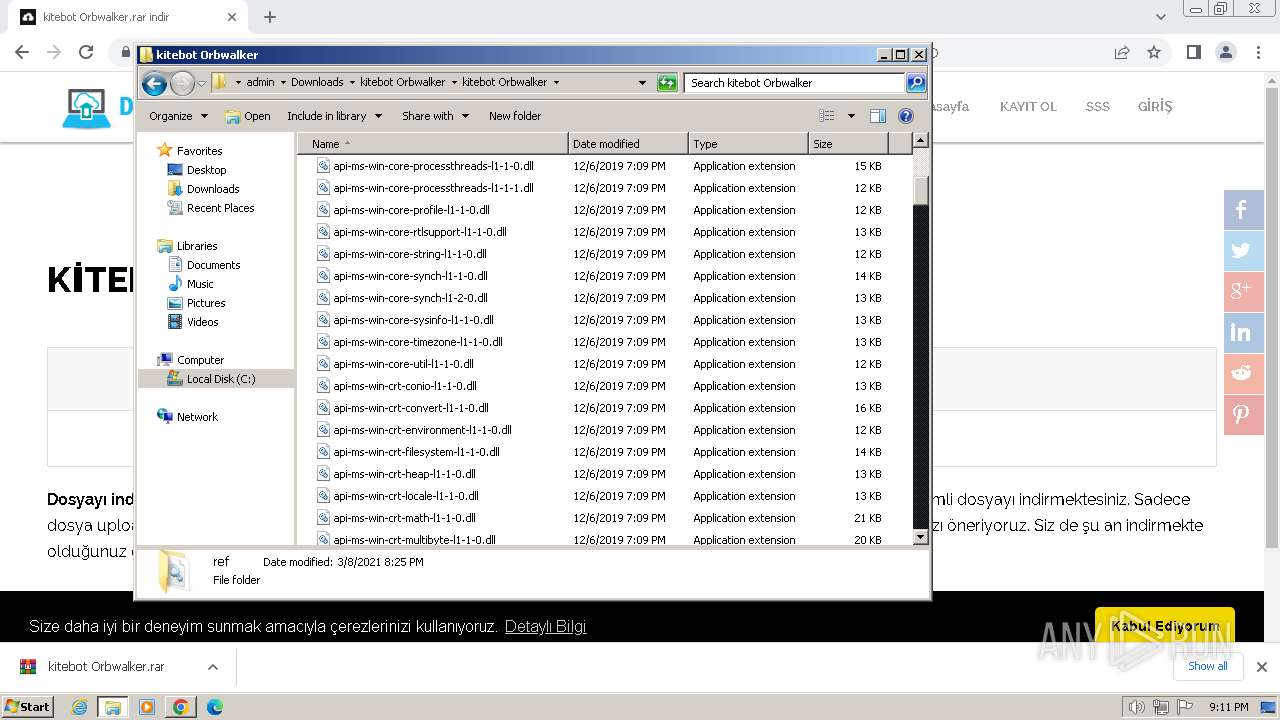
Task: Open the kitebot Orbwalker.rar download options arrow
Action: 212,667
